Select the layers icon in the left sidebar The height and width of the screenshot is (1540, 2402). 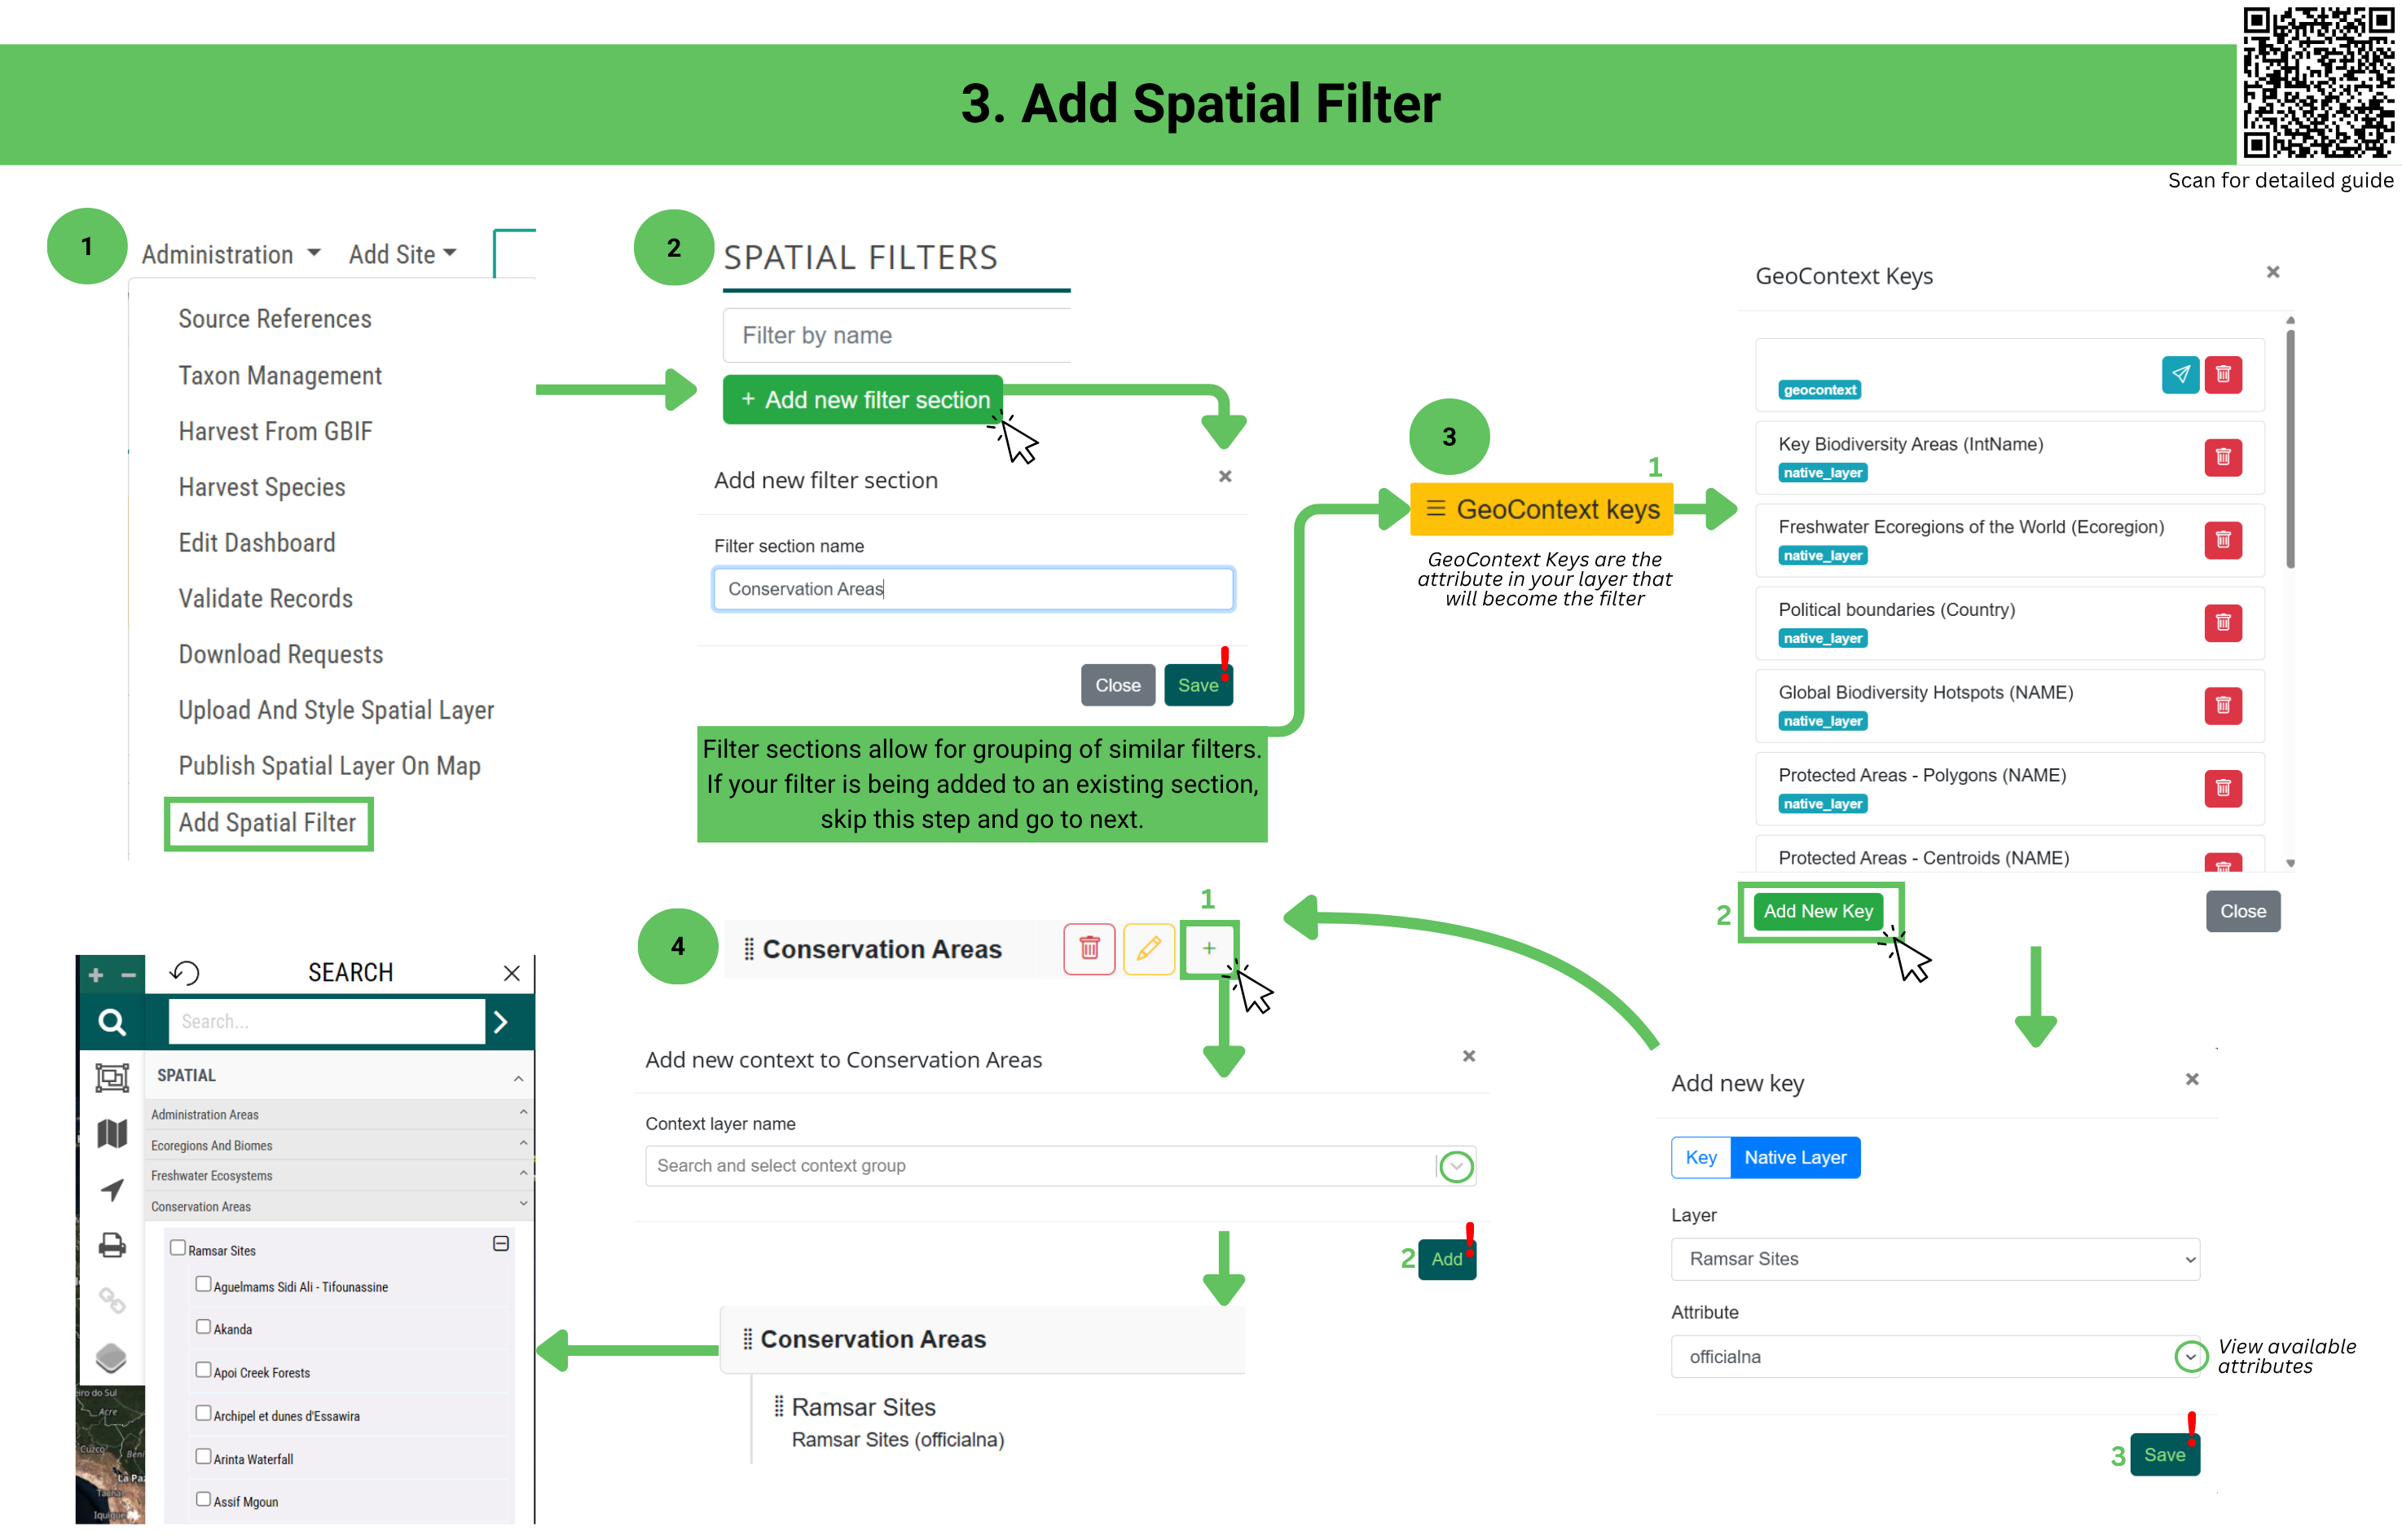pos(111,1357)
